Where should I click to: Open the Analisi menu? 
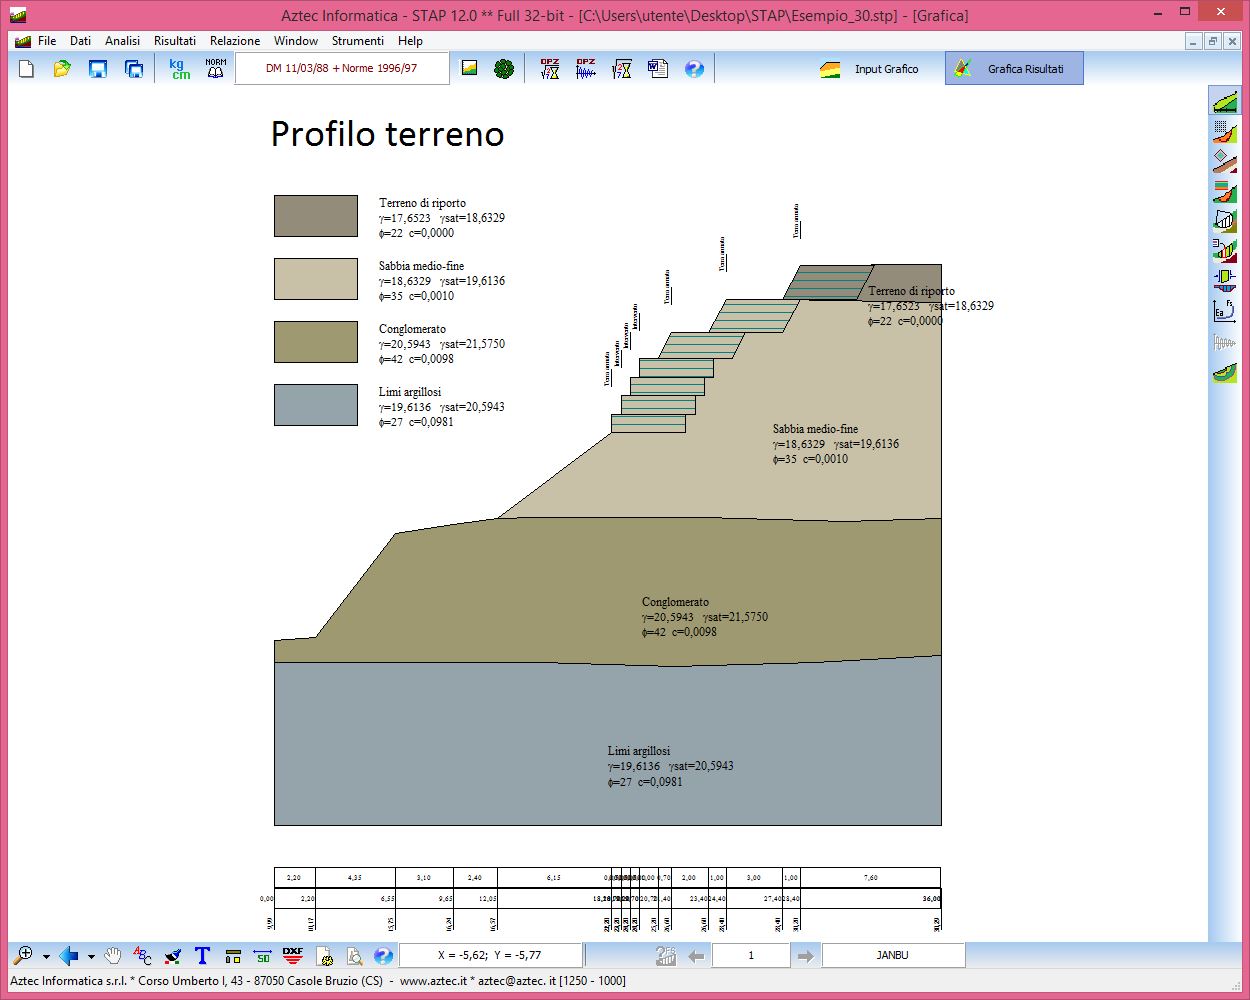pos(122,41)
